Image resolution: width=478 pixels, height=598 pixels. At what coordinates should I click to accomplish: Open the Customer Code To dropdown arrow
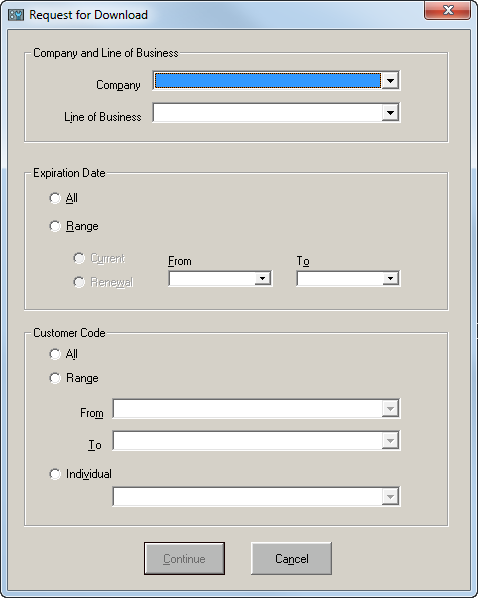390,441
